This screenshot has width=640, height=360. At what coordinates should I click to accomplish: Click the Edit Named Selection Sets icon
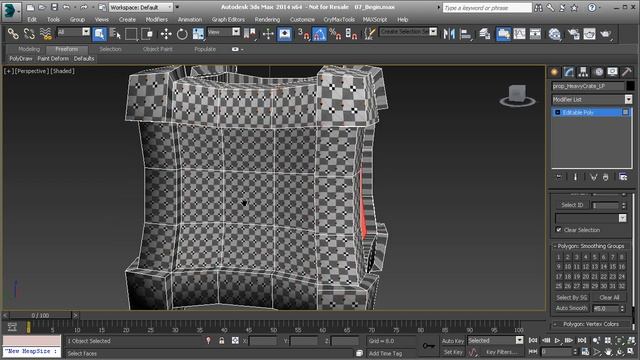369,34
